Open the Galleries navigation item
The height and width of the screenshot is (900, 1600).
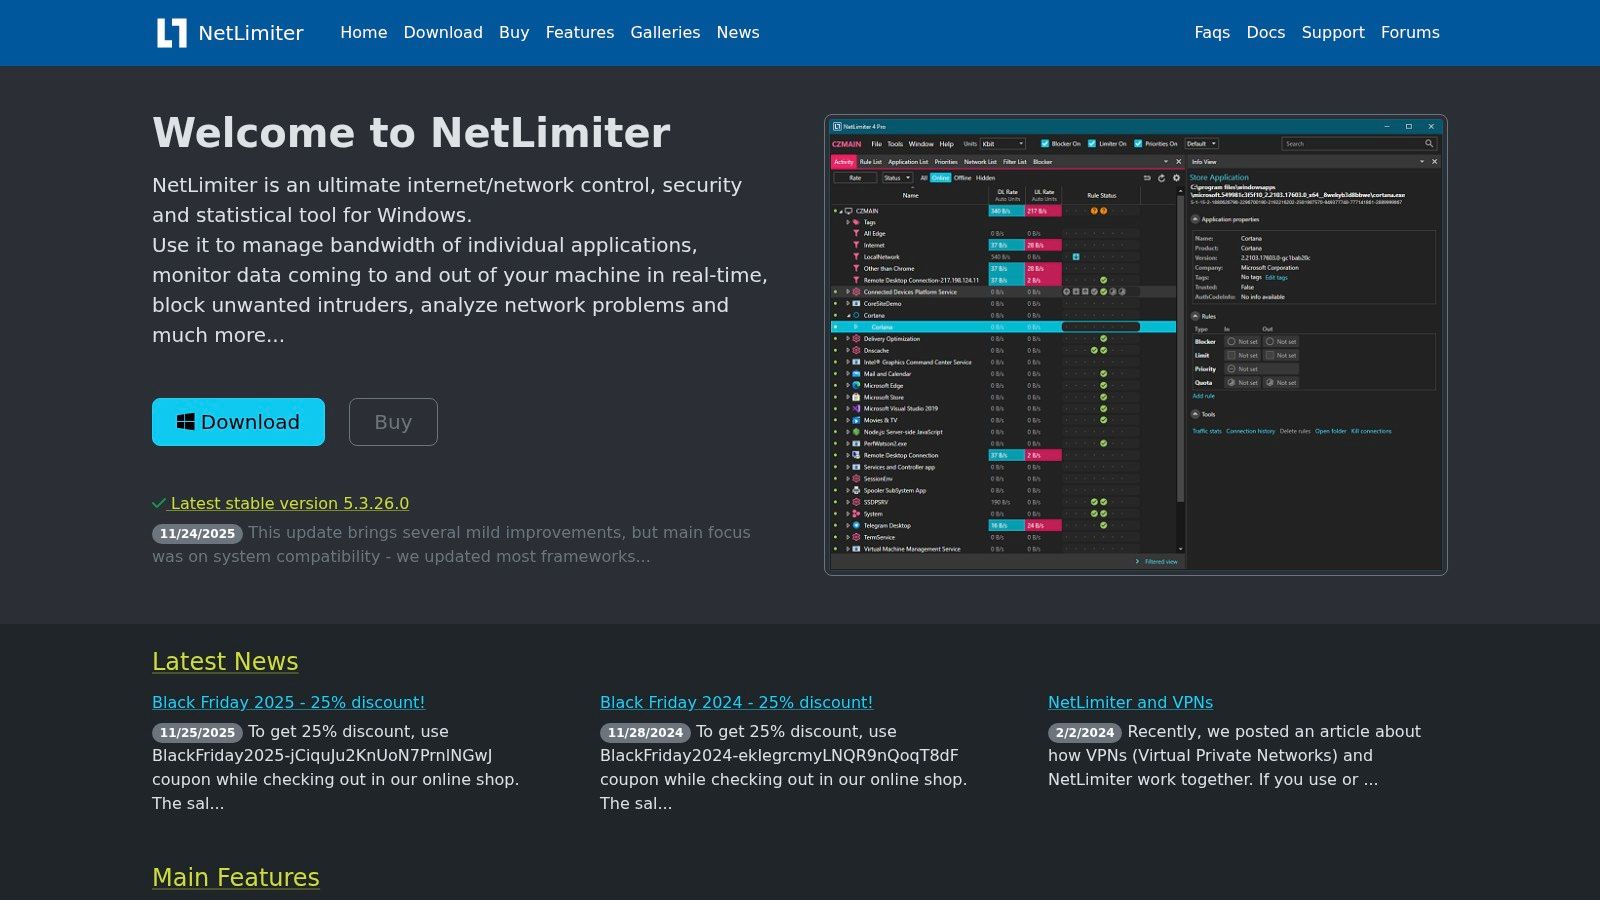tap(665, 33)
